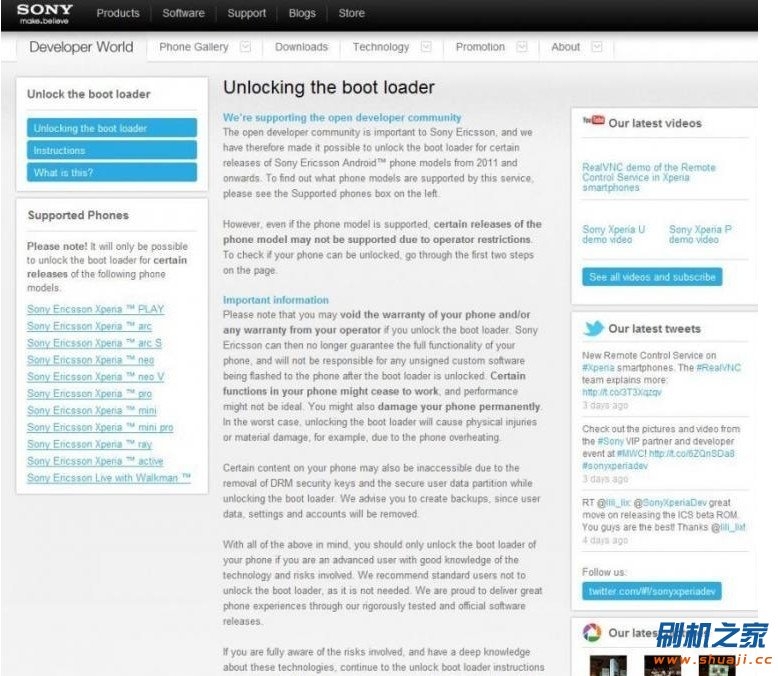The width and height of the screenshot is (778, 676).
Task: Expand the Technology dropdown arrow
Action: (x=426, y=47)
